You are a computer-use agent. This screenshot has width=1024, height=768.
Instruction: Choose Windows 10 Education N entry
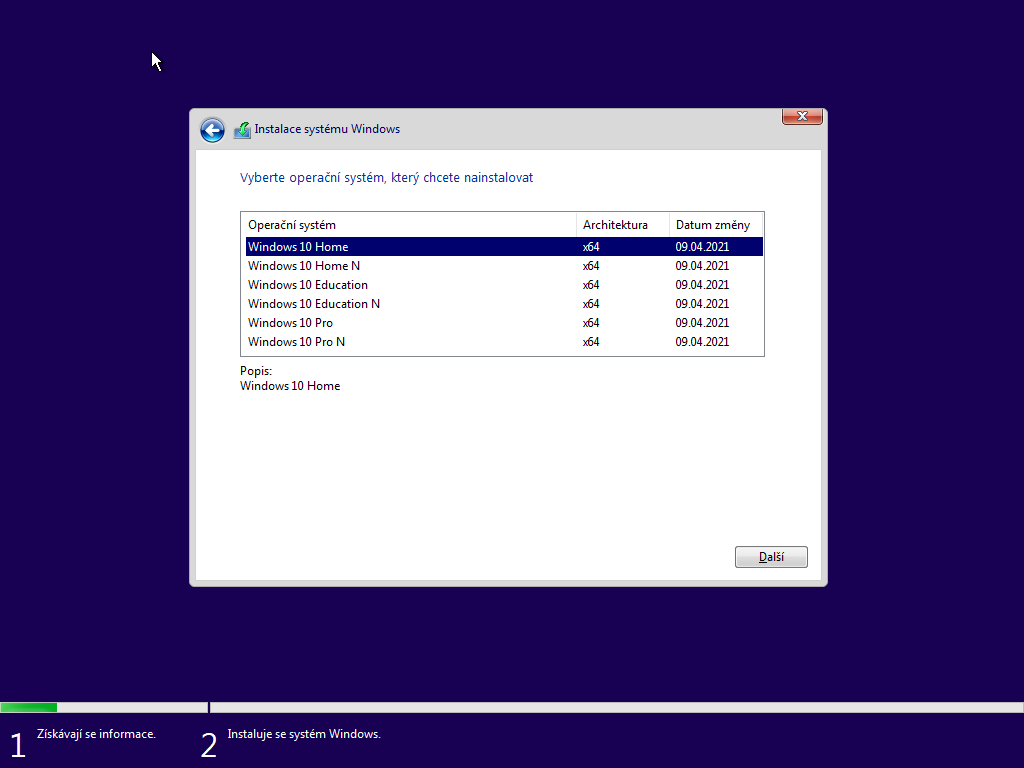point(314,304)
